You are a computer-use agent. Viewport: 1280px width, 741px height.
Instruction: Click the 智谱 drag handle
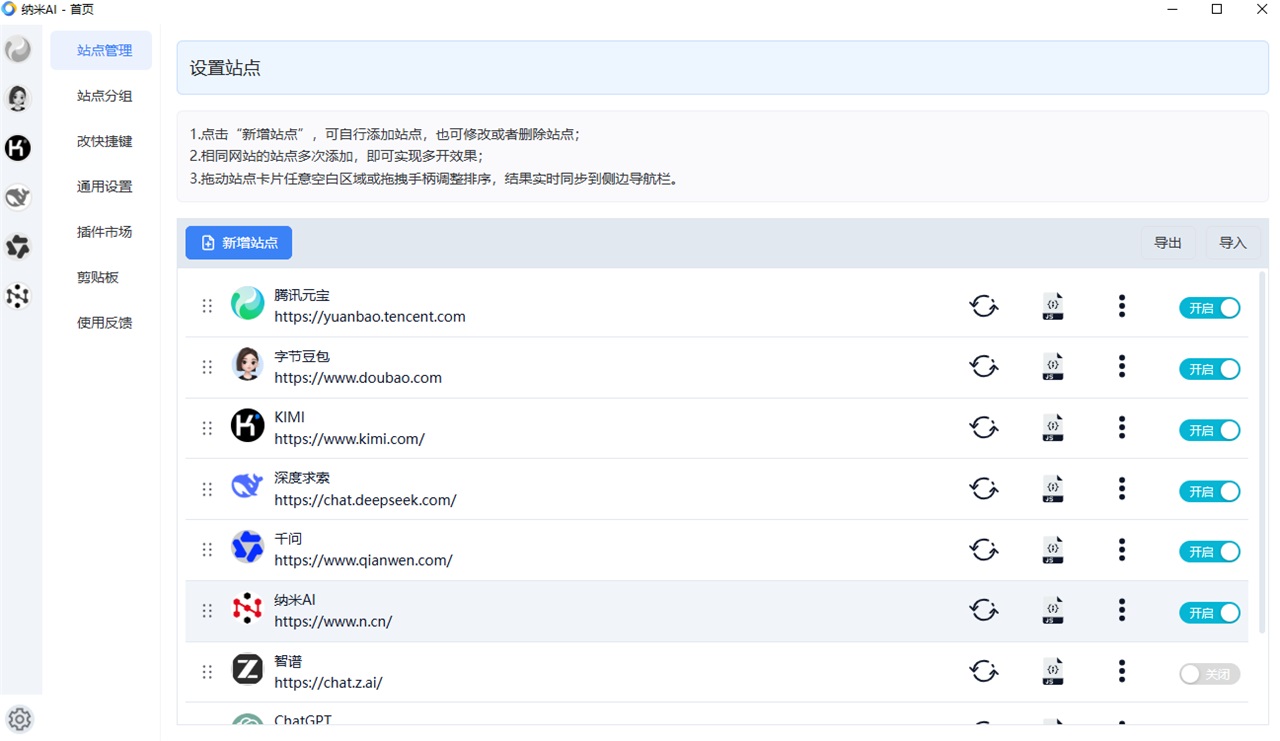pos(207,672)
